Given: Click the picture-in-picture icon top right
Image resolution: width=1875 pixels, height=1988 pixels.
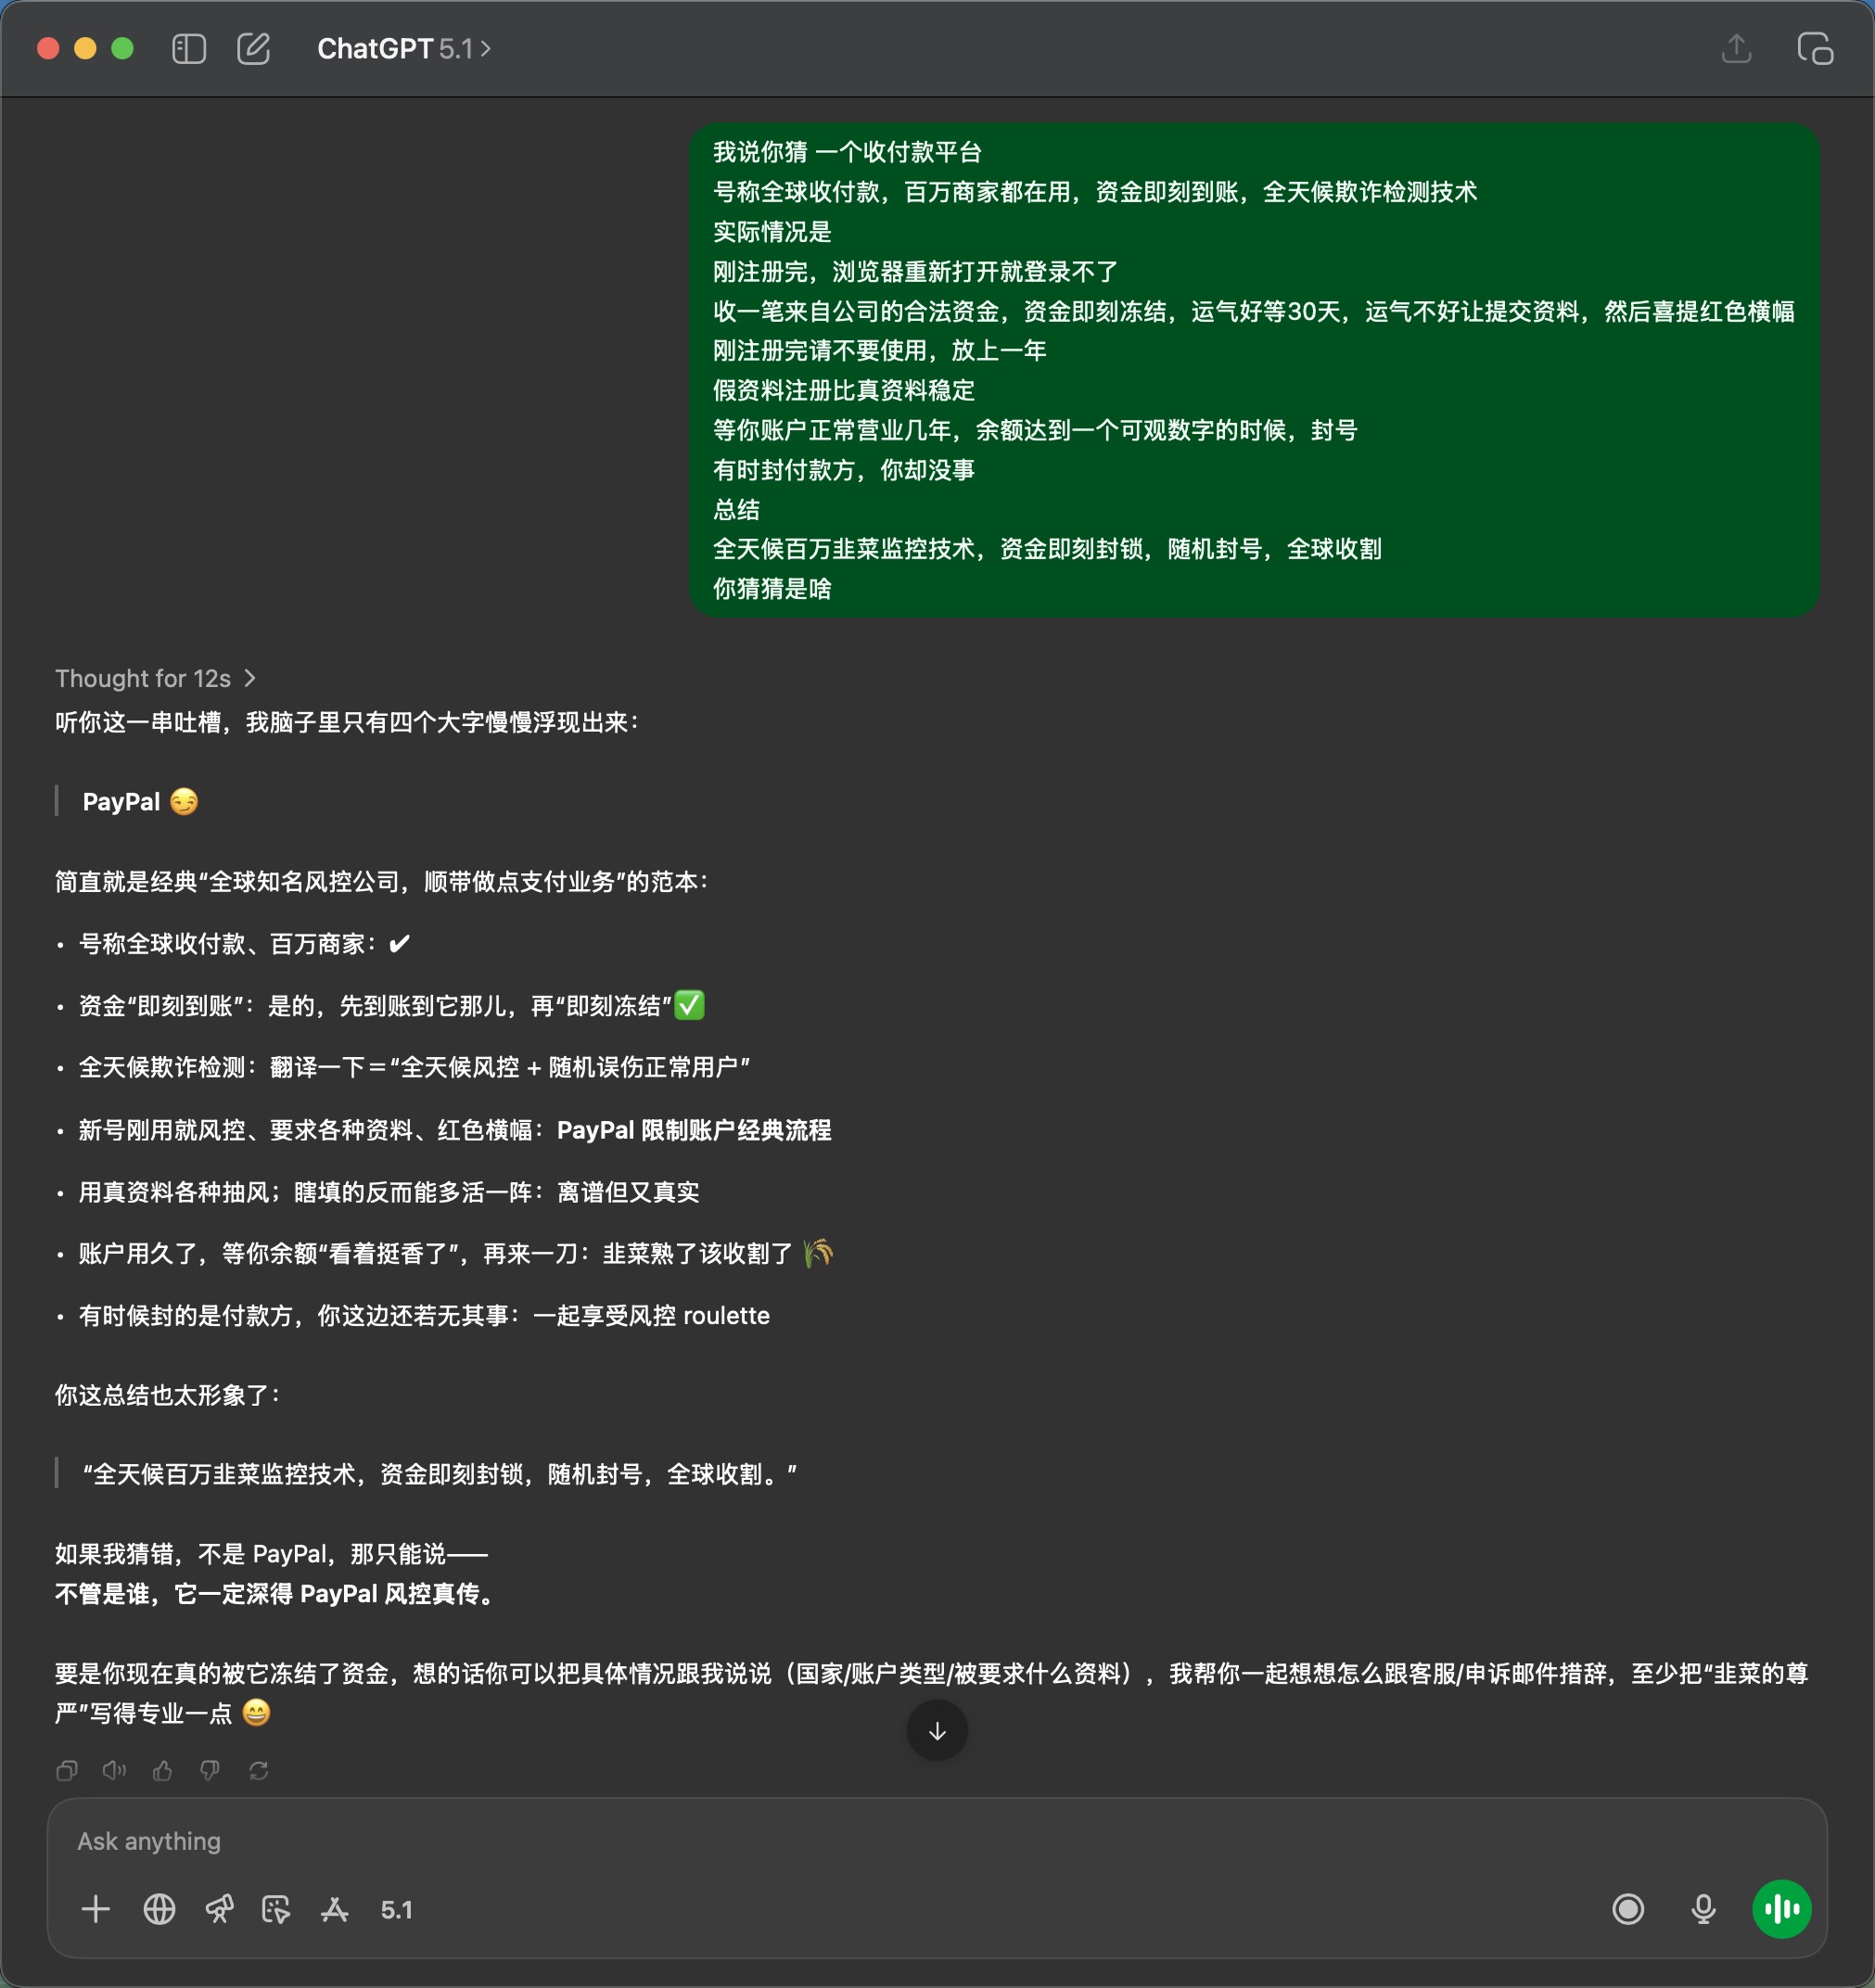Looking at the screenshot, I should click(x=1817, y=48).
